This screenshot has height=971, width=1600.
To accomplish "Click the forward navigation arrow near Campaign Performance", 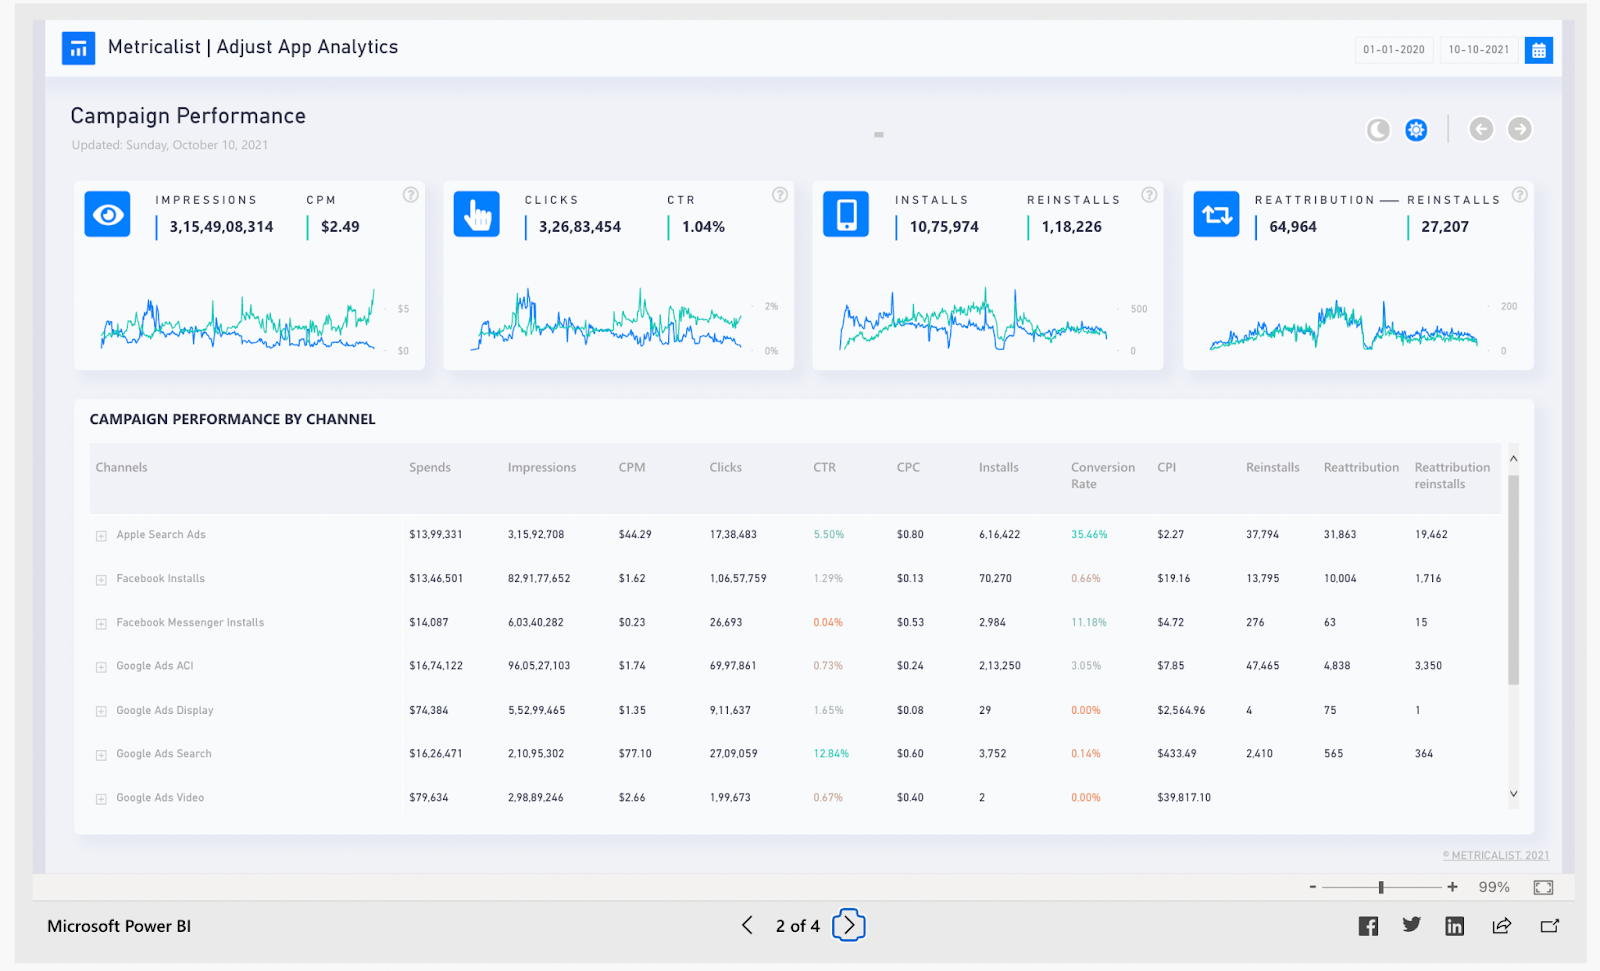I will (x=1519, y=129).
